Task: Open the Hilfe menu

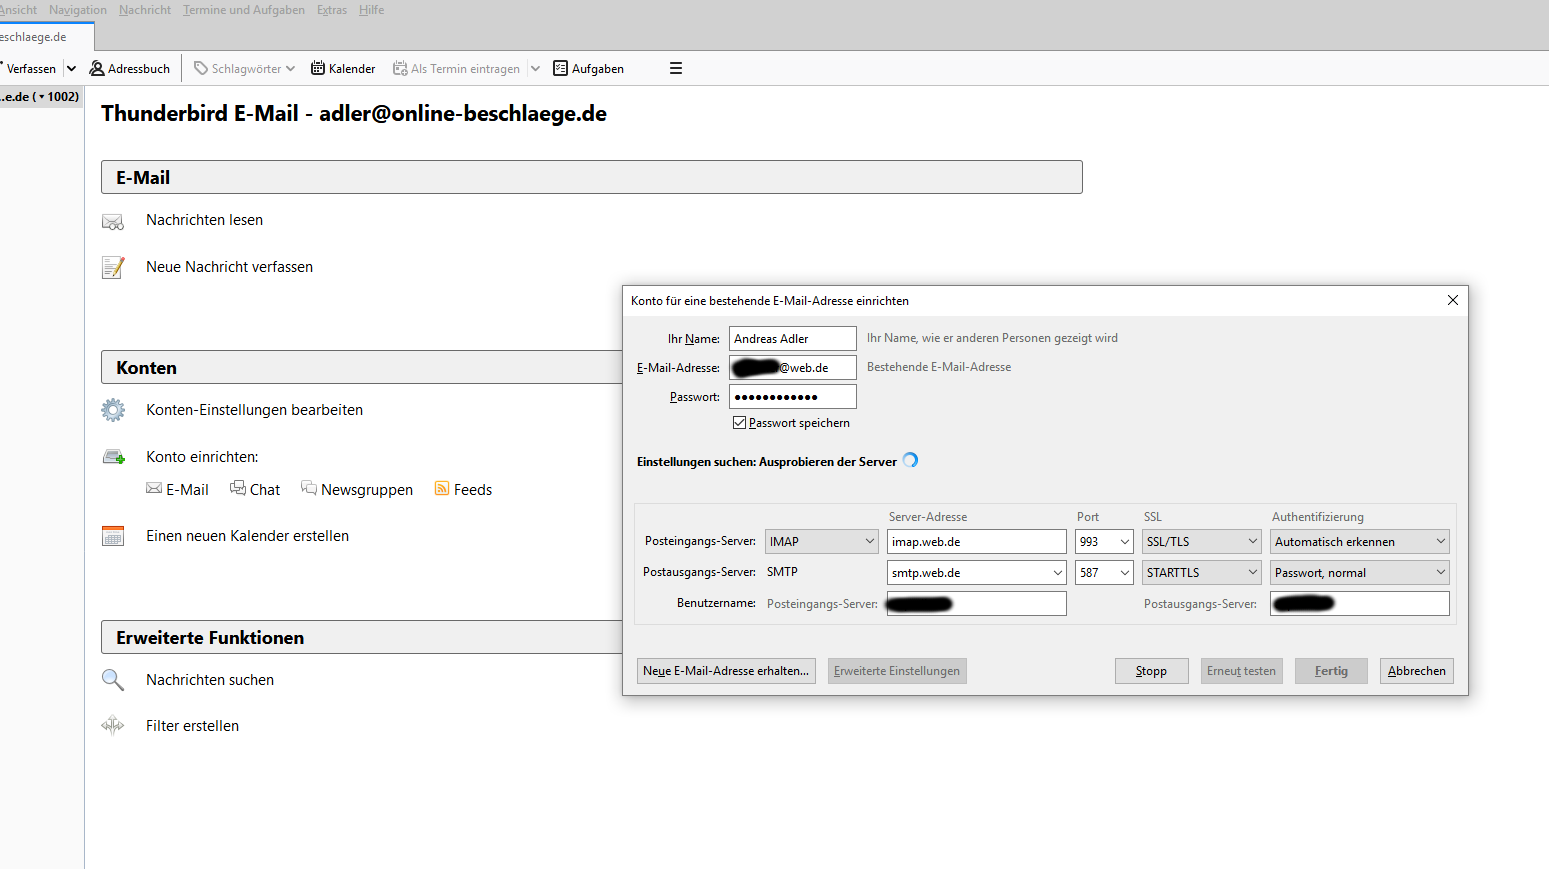Action: pyautogui.click(x=371, y=10)
